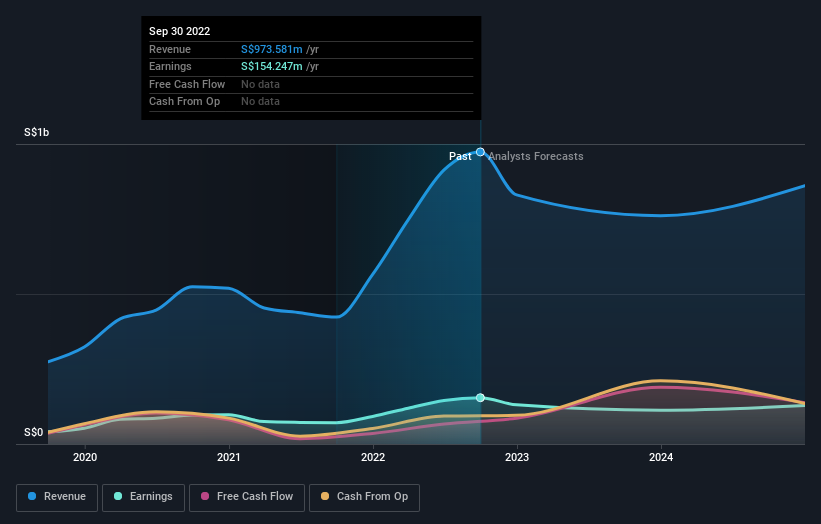
Task: Click the 'Earnings' label in the tooltip
Action: click(170, 66)
